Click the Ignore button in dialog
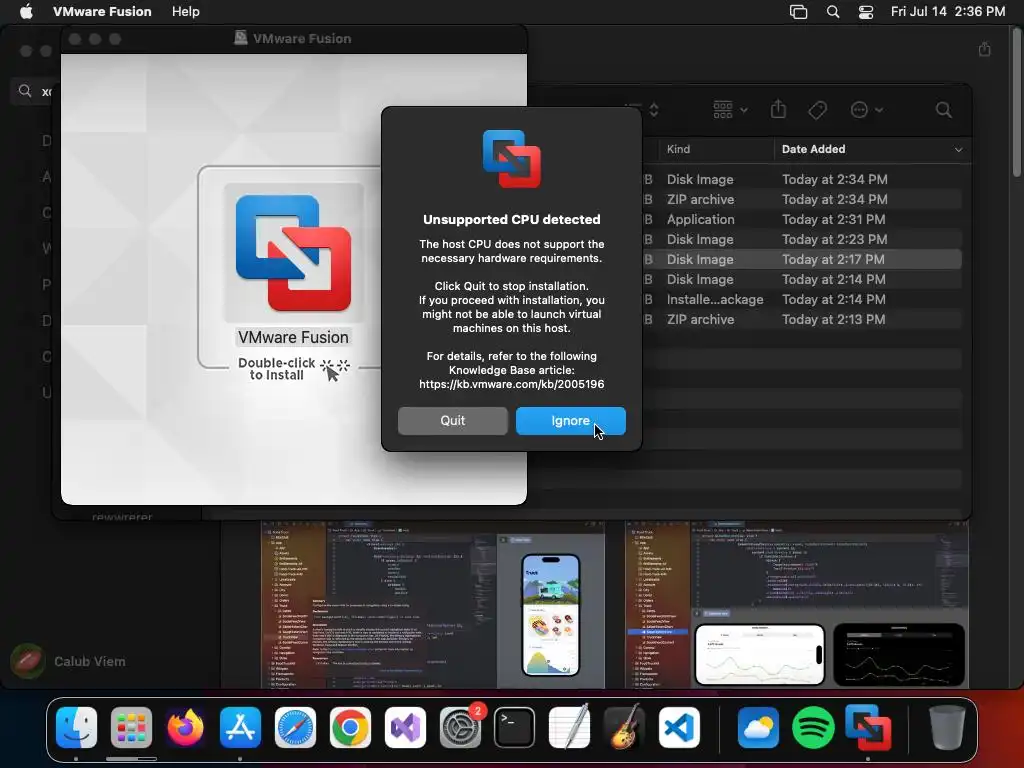Image resolution: width=1024 pixels, height=768 pixels. tap(570, 421)
